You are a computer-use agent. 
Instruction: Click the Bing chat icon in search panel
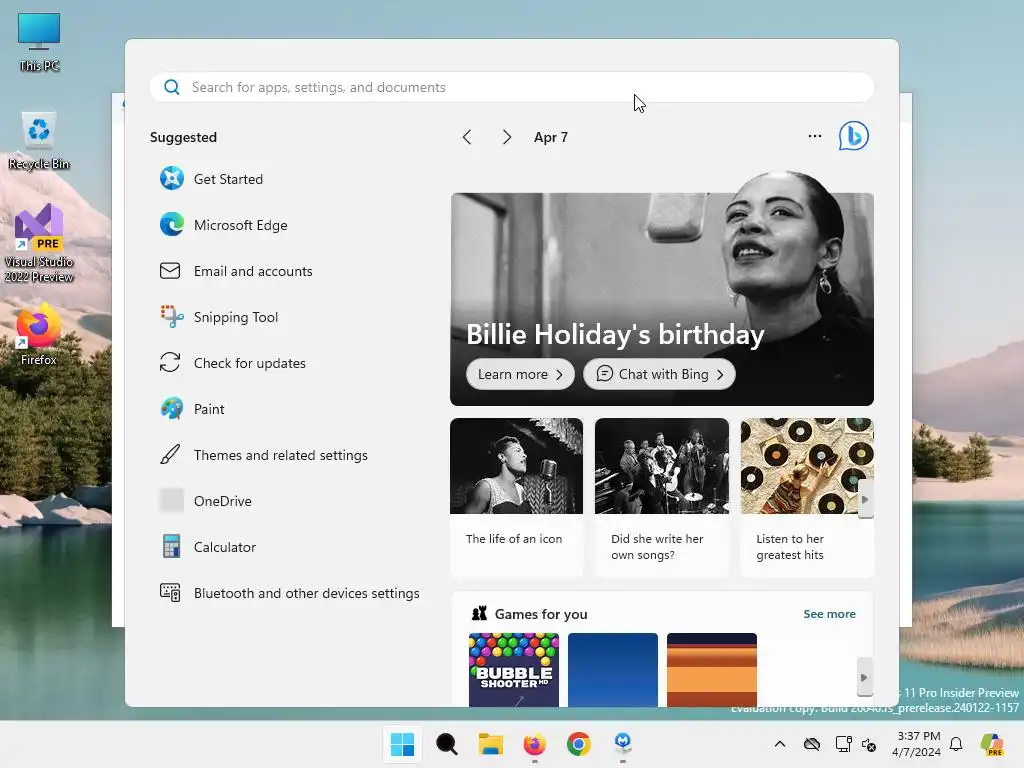(854, 136)
